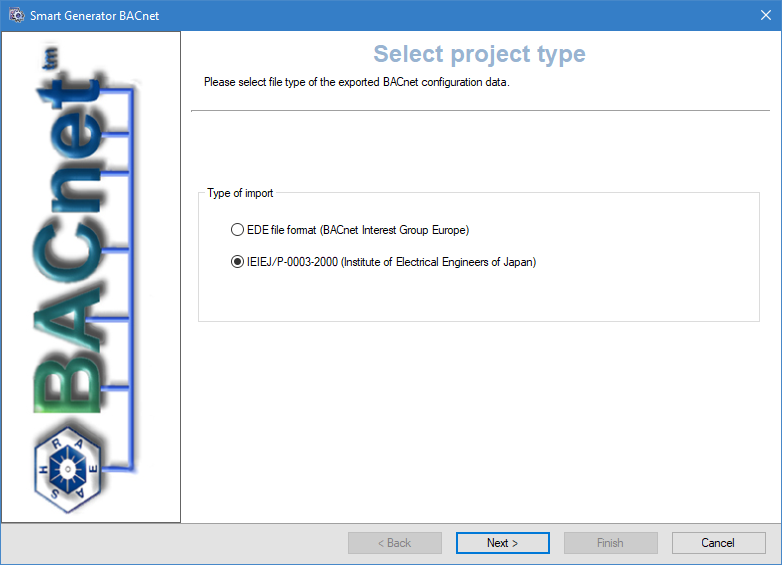Click the disabled Finish button

click(610, 543)
